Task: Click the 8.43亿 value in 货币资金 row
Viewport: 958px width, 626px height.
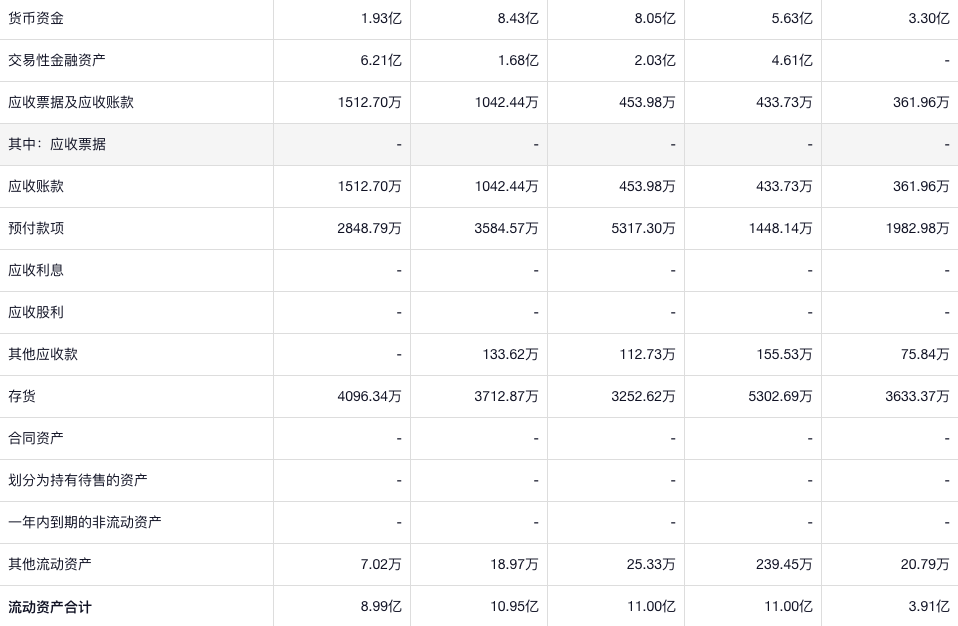Action: pyautogui.click(x=518, y=18)
